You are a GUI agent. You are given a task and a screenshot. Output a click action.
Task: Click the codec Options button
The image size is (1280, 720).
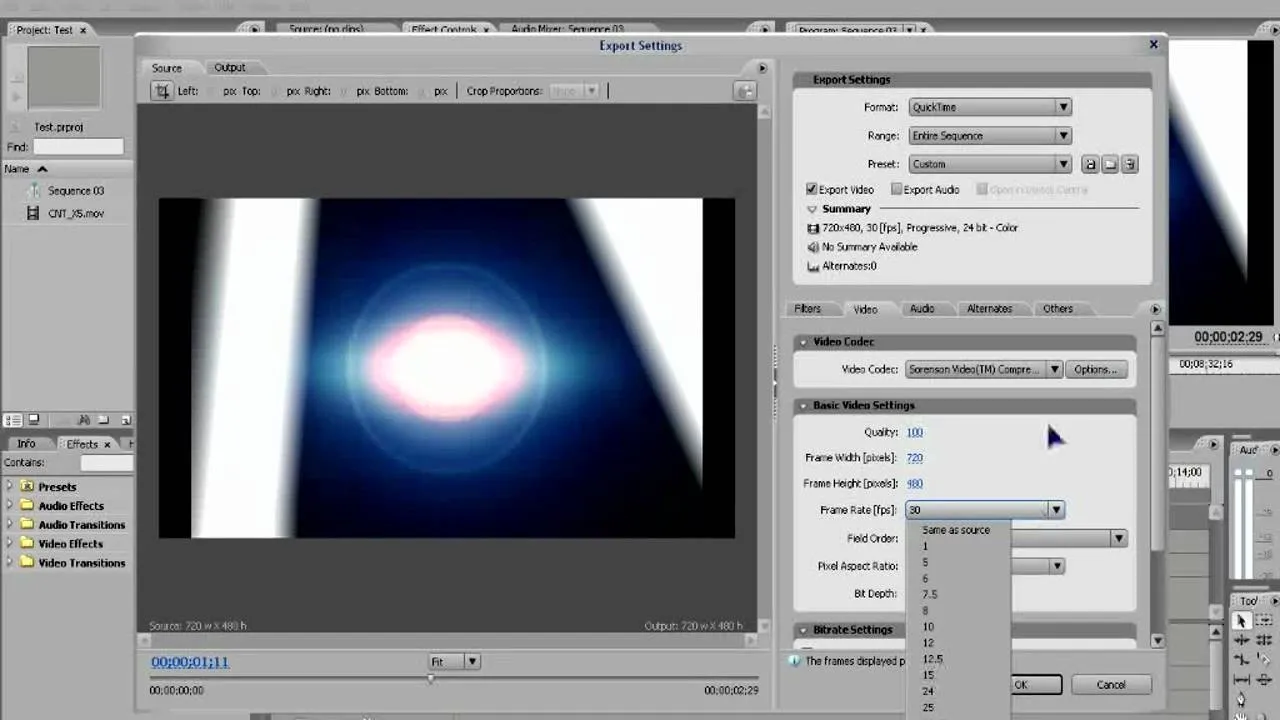click(x=1096, y=369)
